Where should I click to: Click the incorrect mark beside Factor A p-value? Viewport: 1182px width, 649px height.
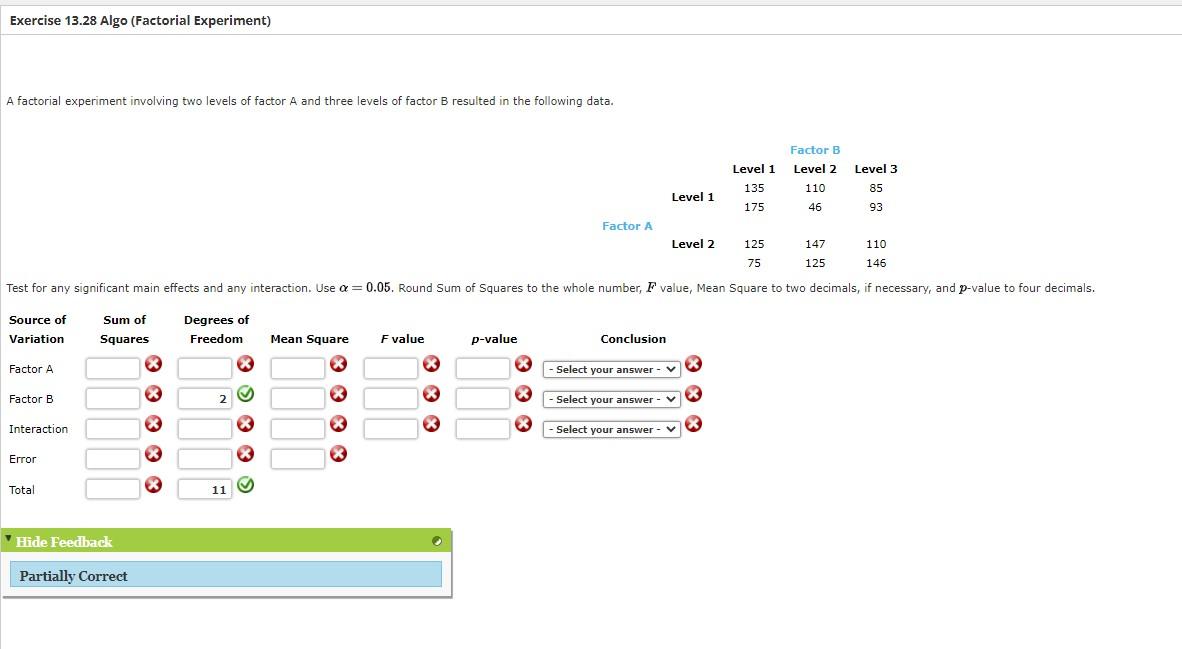pyautogui.click(x=523, y=363)
